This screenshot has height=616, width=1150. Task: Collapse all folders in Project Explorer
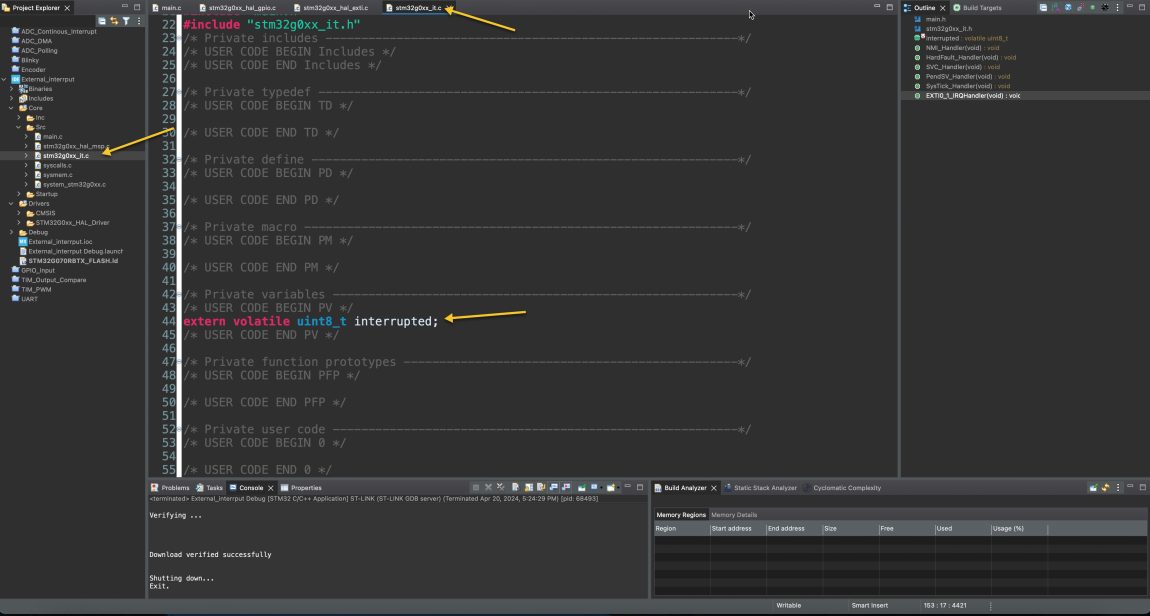(101, 19)
